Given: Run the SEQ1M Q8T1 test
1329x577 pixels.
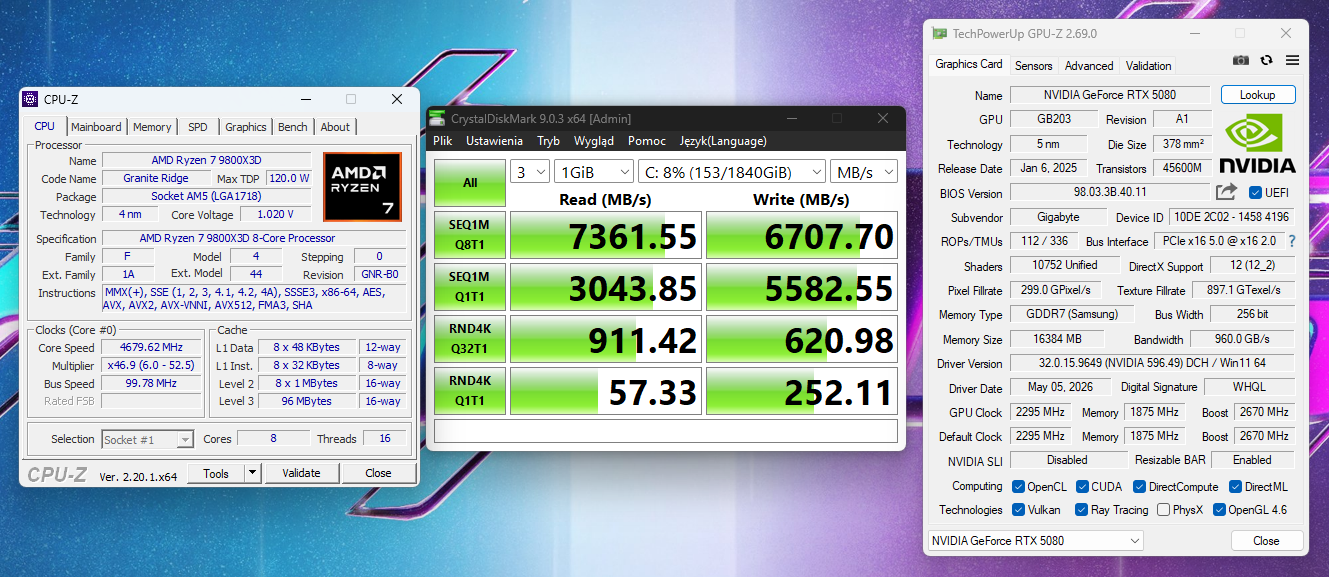Looking at the screenshot, I should tap(470, 236).
